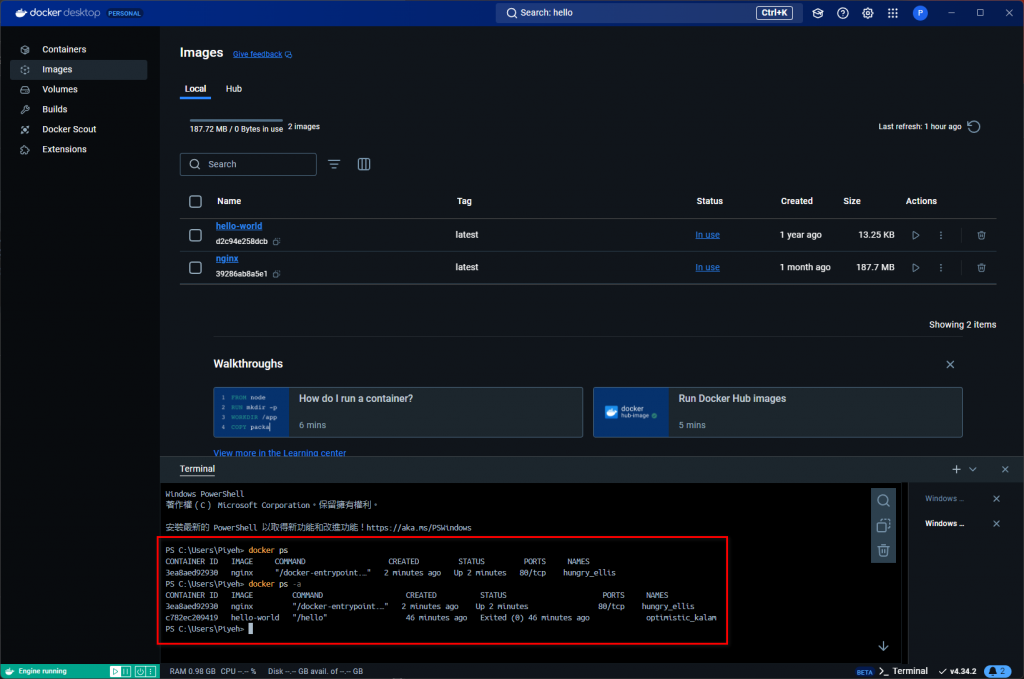Screen dimensions: 1024x679
Task: Close the first Windows terminal session
Action: click(996, 499)
